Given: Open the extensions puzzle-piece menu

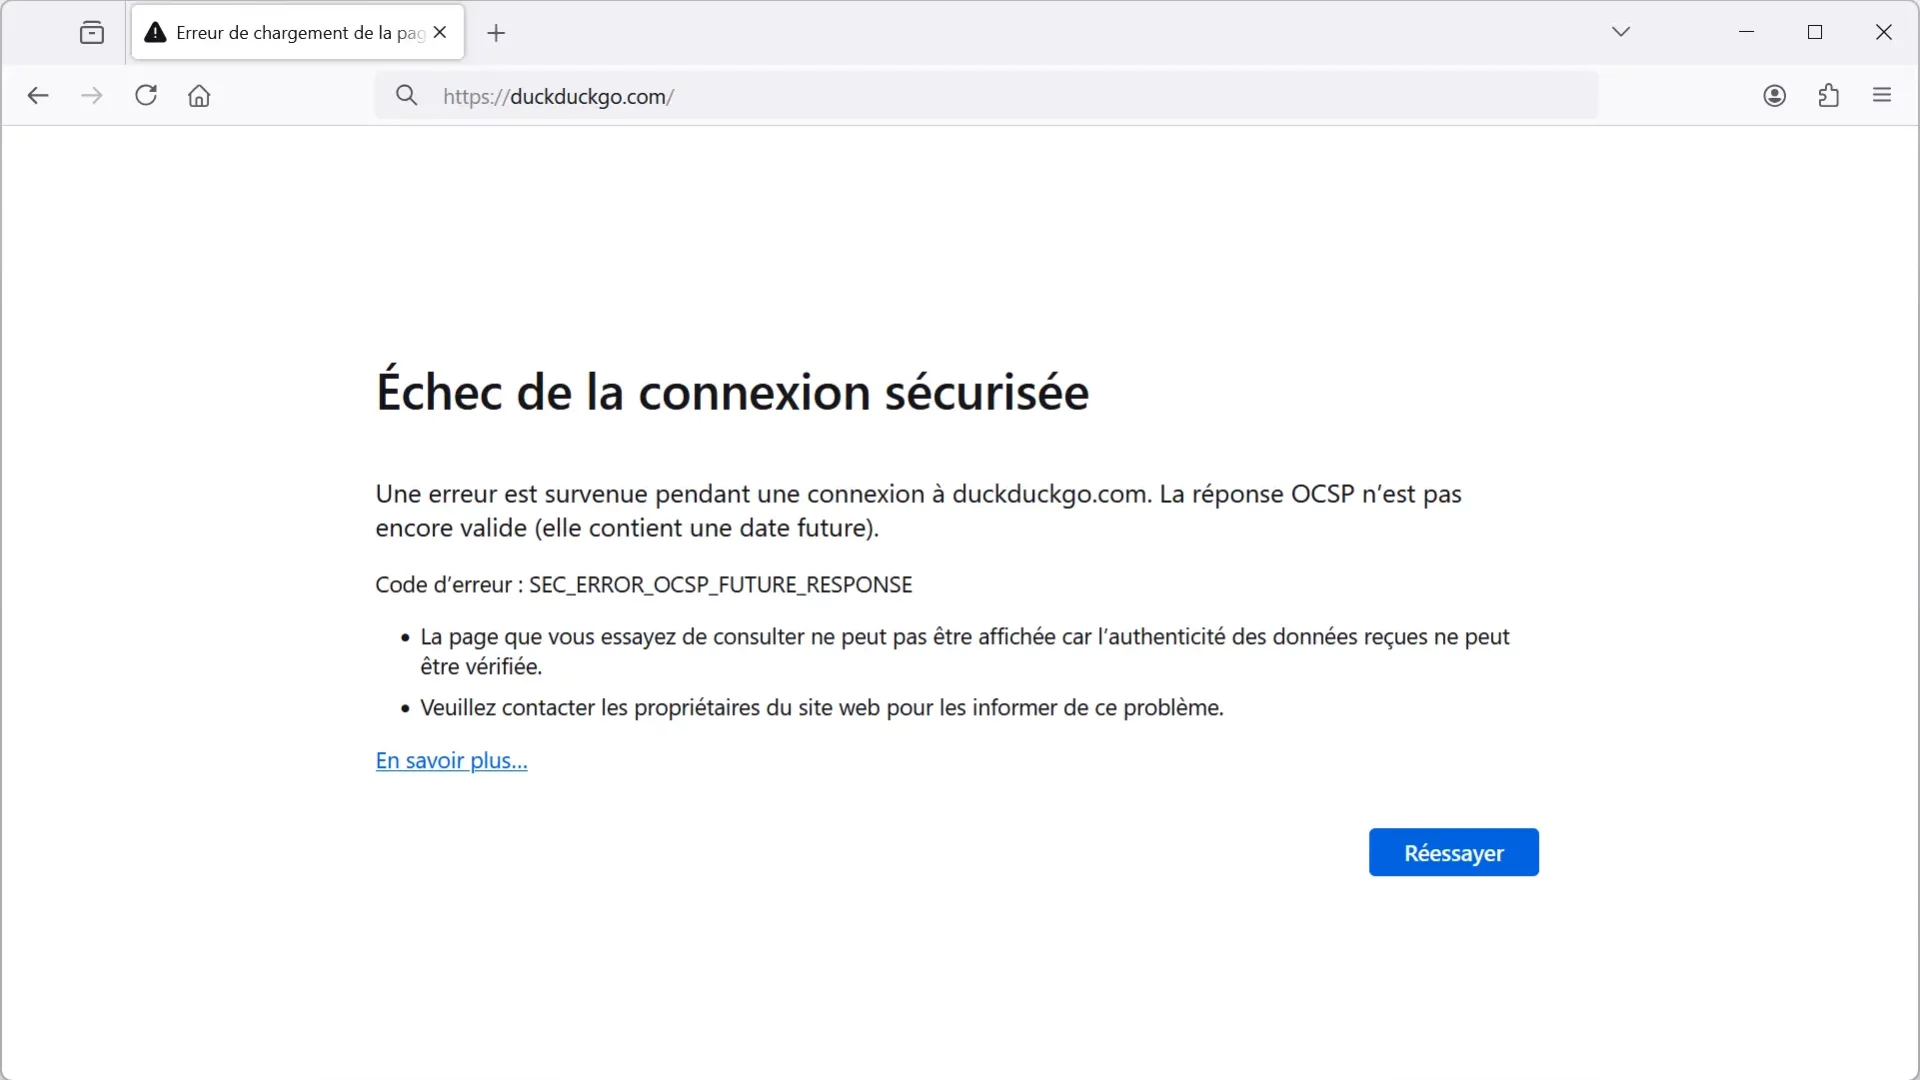Looking at the screenshot, I should coord(1828,95).
